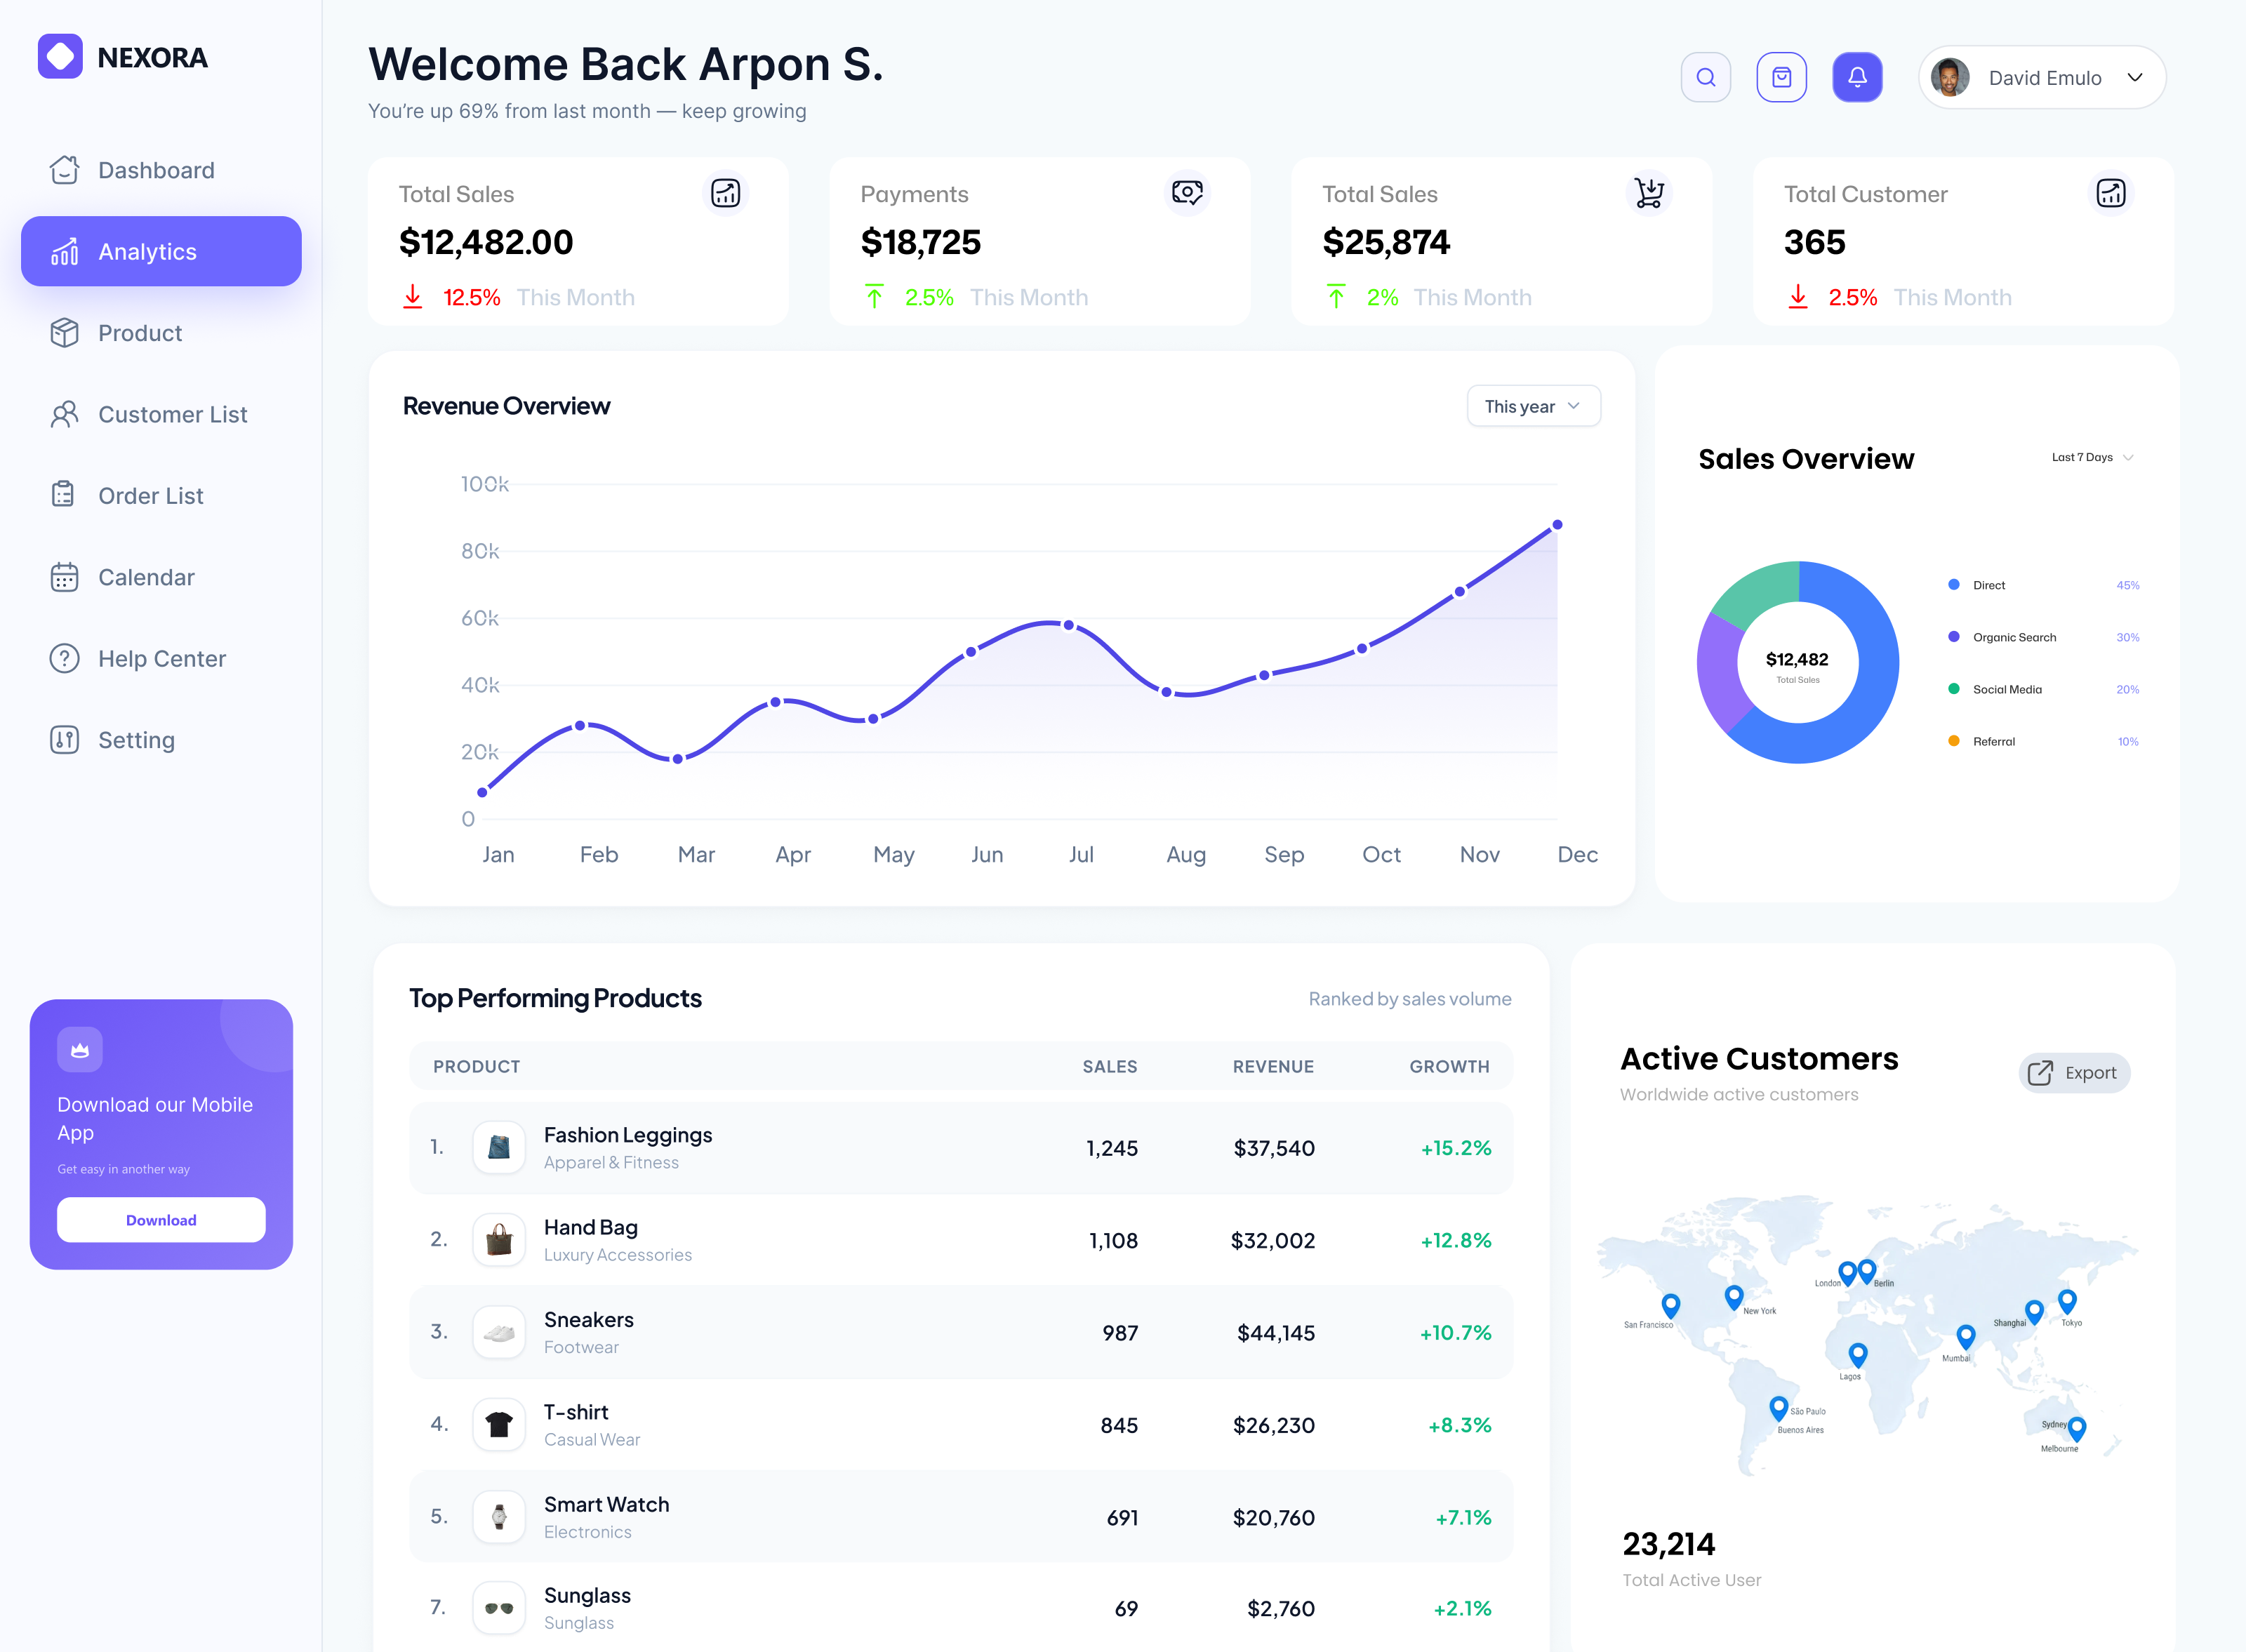Click the crown icon in the mobile app card
The height and width of the screenshot is (1652, 2246).
[80, 1050]
